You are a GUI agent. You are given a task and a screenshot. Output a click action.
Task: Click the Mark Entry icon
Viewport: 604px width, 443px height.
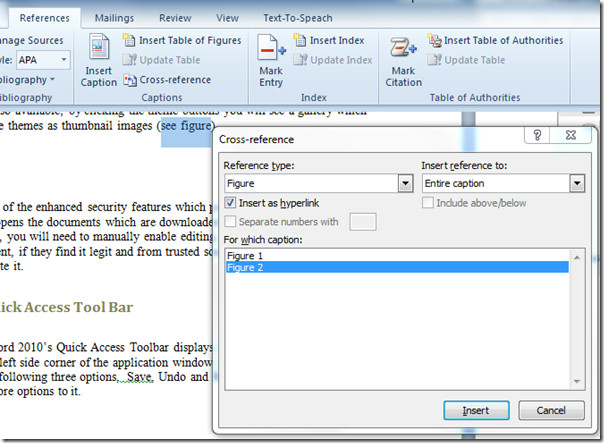[271, 47]
